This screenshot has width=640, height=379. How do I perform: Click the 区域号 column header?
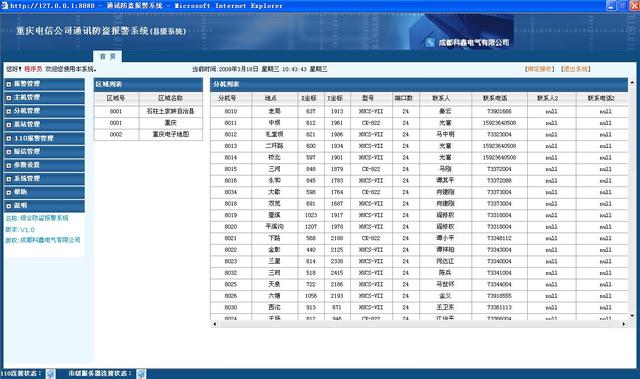tap(116, 98)
